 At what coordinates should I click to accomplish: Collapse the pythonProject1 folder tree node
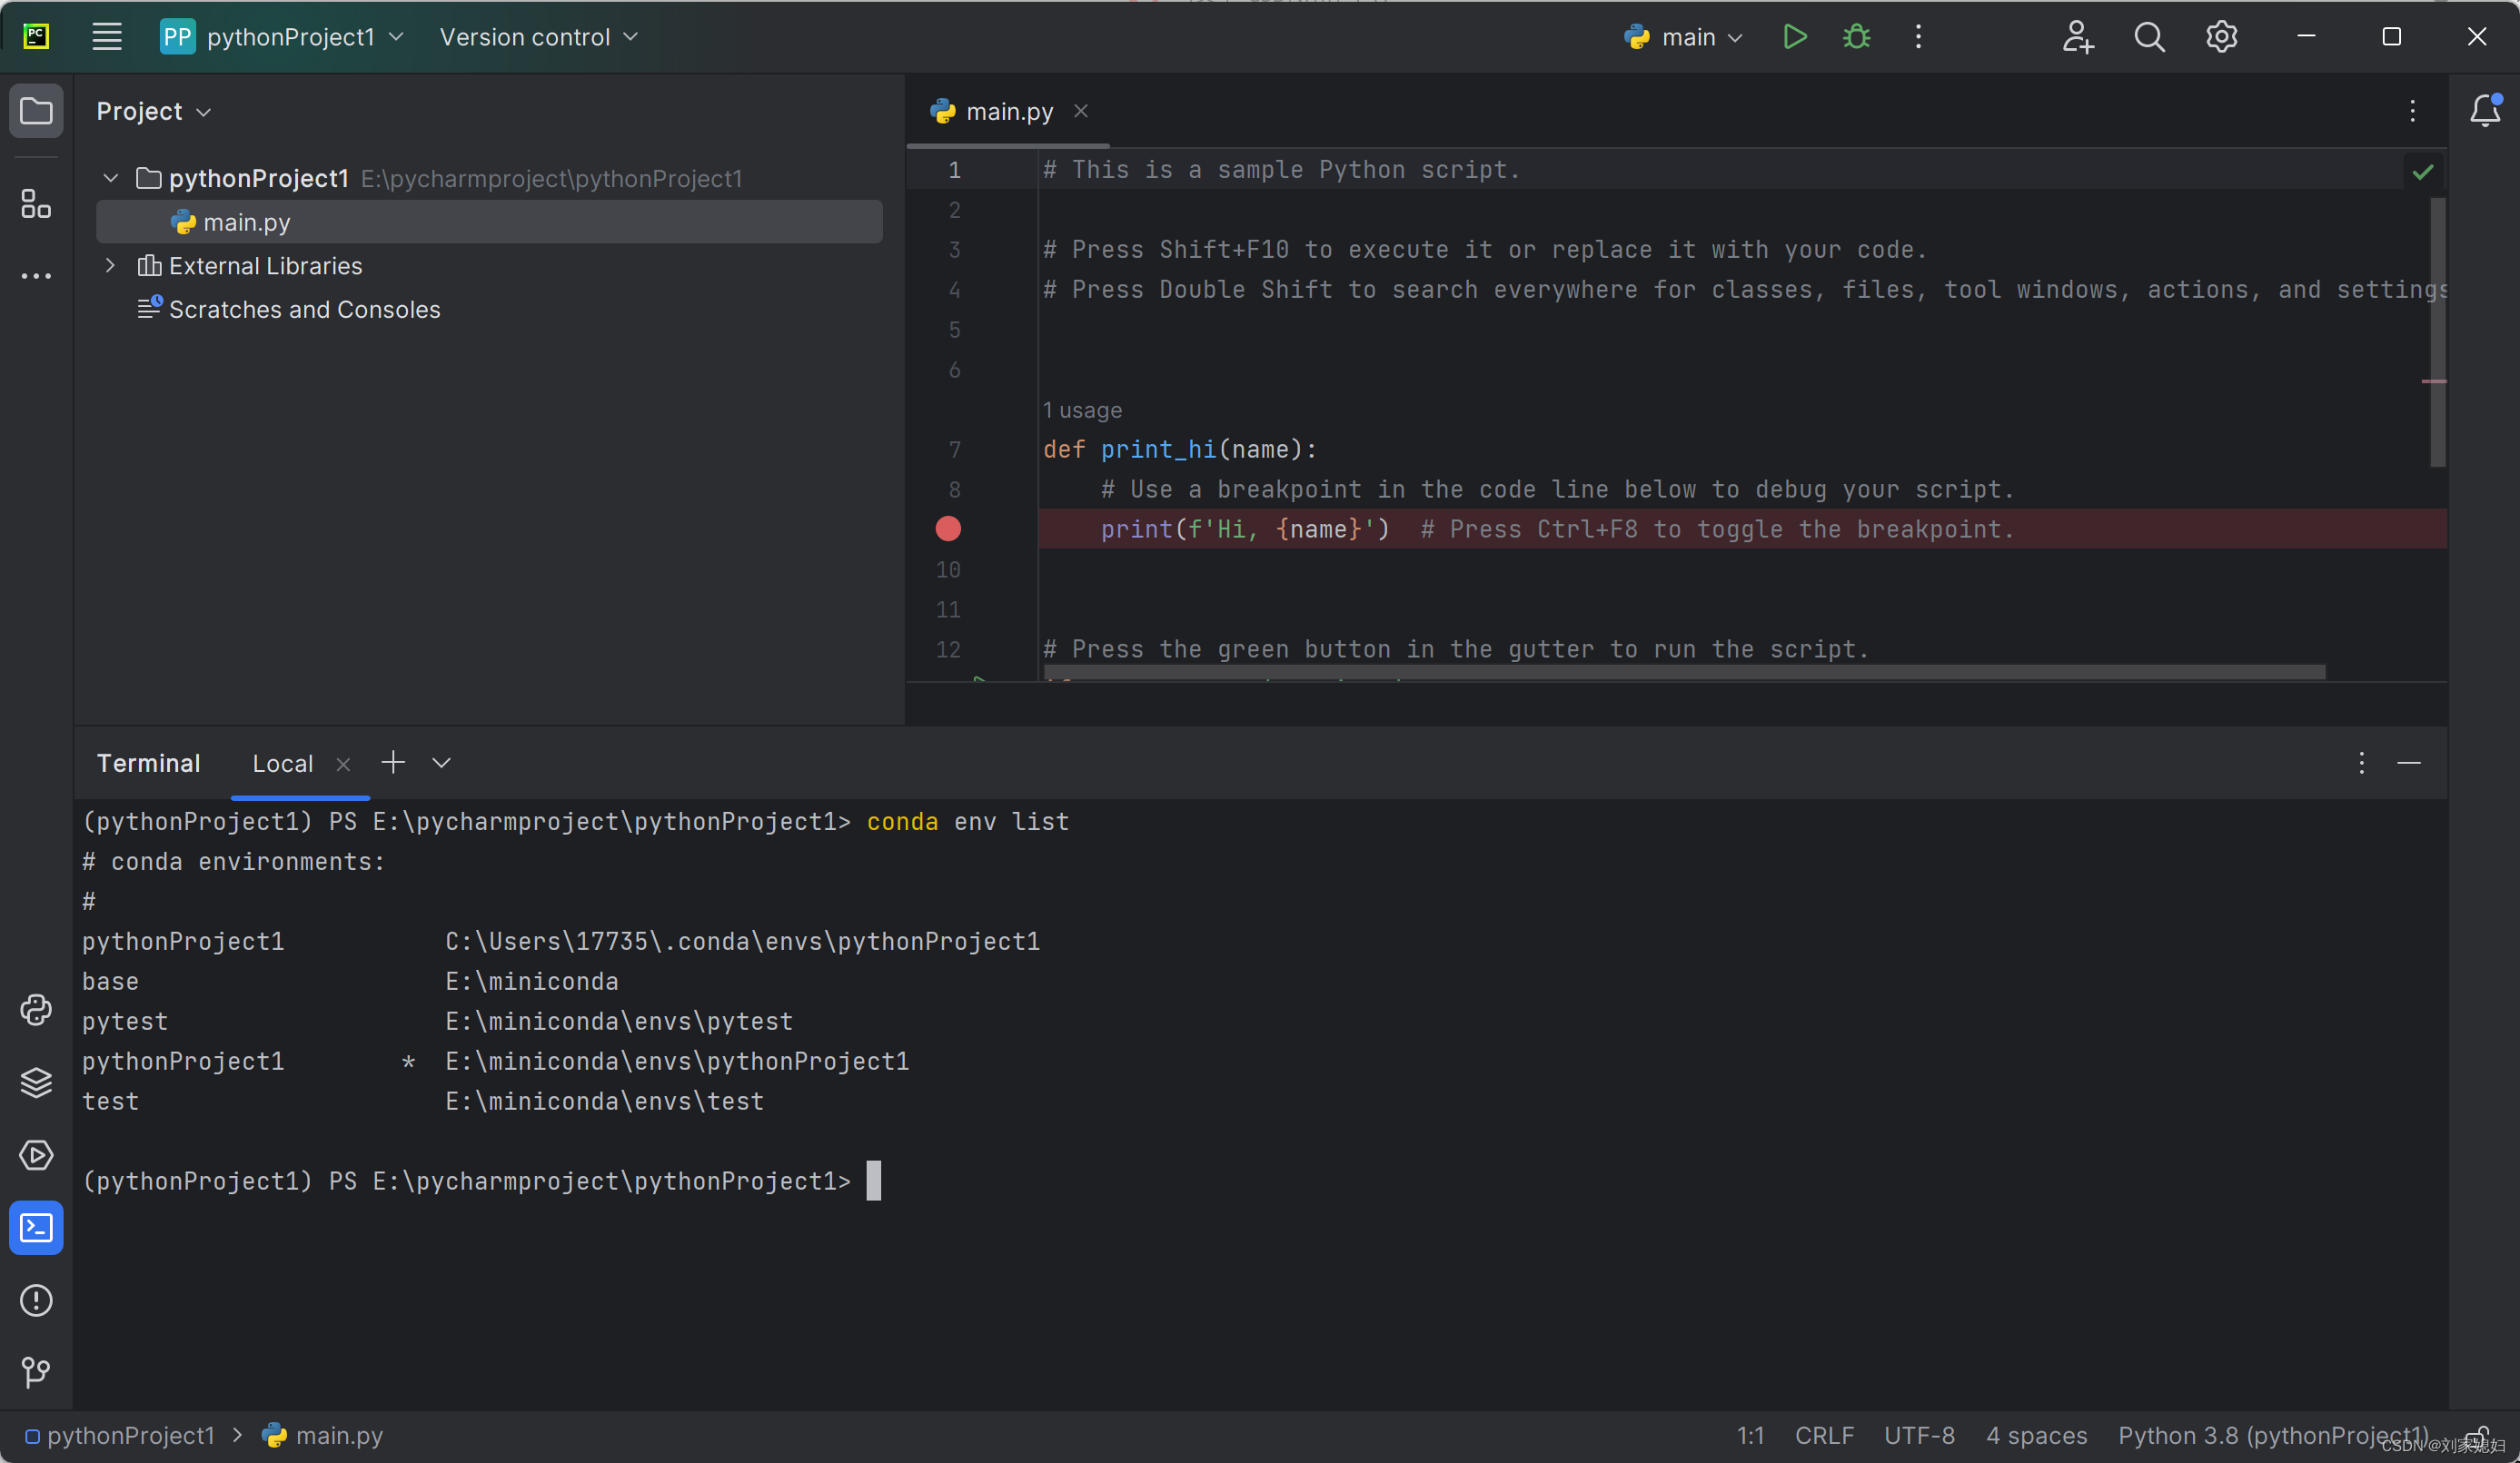click(x=111, y=178)
